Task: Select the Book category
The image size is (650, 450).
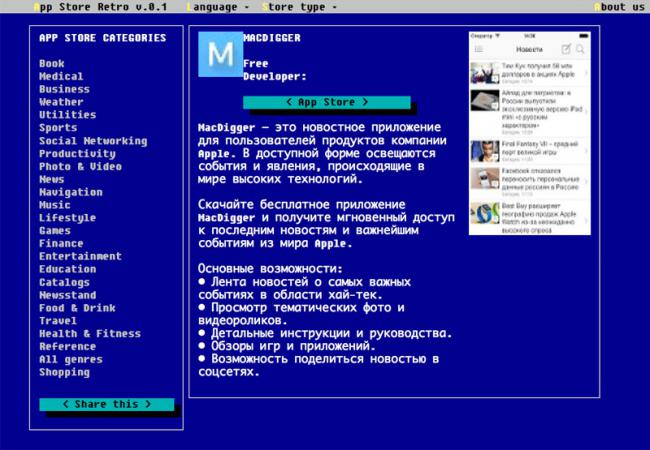Action: coord(52,64)
